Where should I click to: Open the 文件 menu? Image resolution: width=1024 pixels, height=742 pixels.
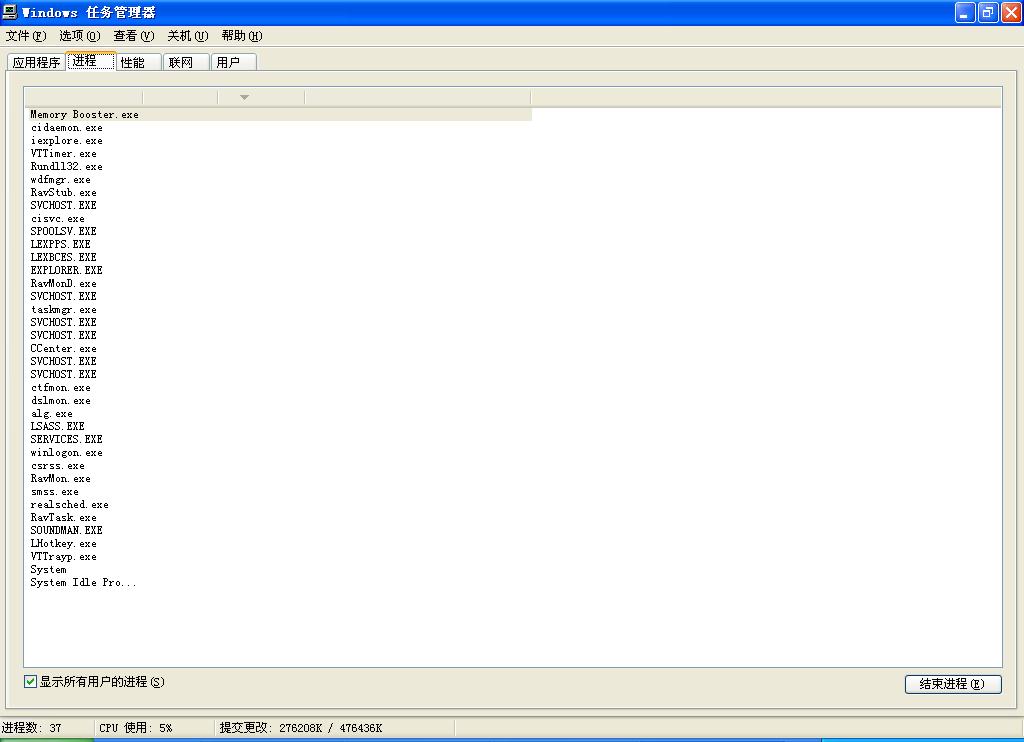[26, 35]
